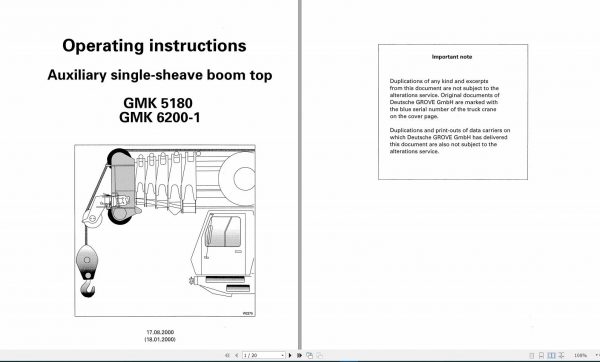Viewport: 600px width, 362px height.
Task: Jump to the last page
Action: coord(299,355)
